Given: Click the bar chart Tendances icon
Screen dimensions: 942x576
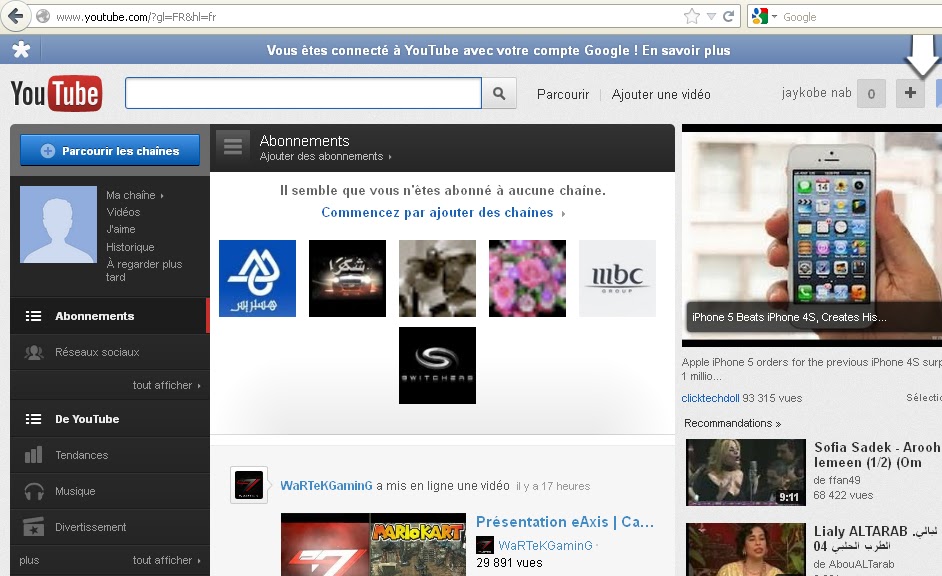Looking at the screenshot, I should point(34,455).
